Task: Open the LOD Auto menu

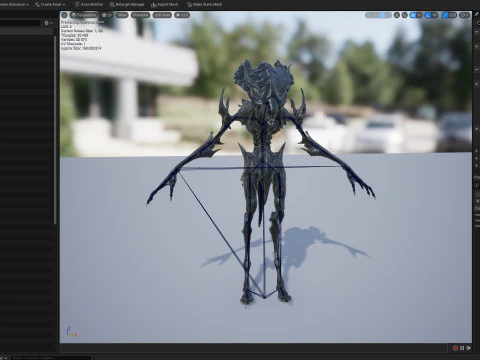Action: pyautogui.click(x=162, y=15)
